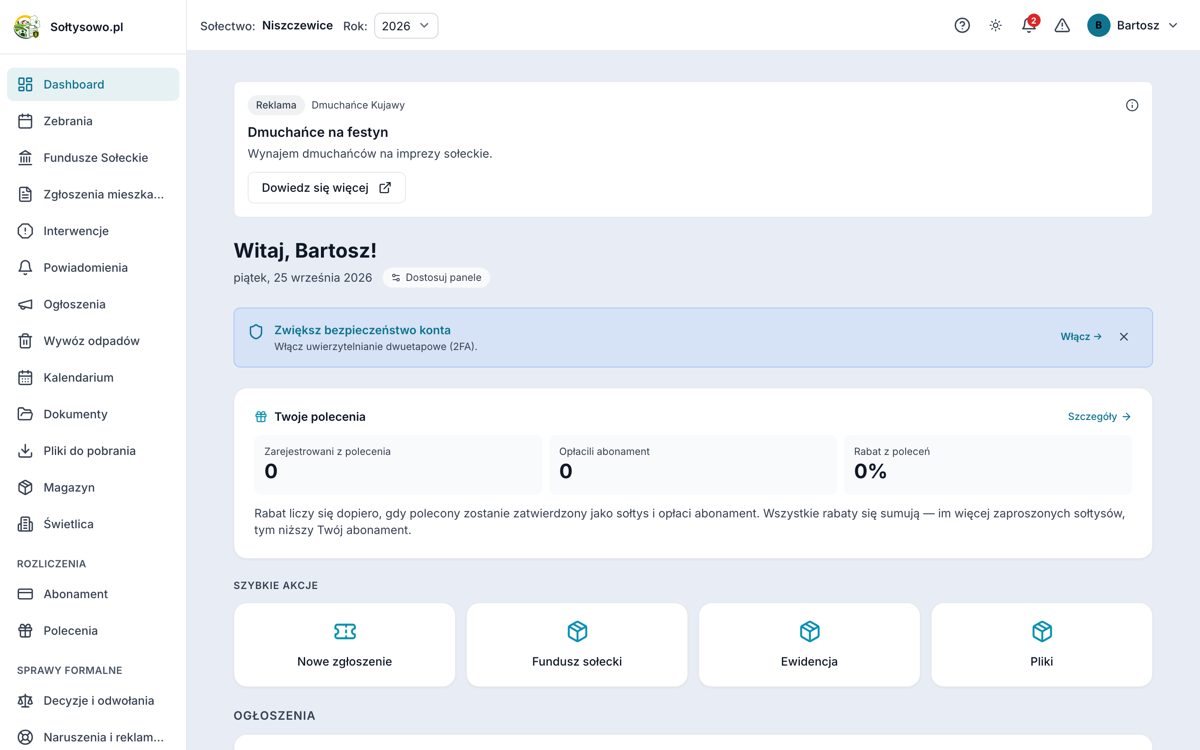Click the 'Zwiększ bezpieczeństwo konta' heading
1200x750 pixels.
tap(362, 330)
